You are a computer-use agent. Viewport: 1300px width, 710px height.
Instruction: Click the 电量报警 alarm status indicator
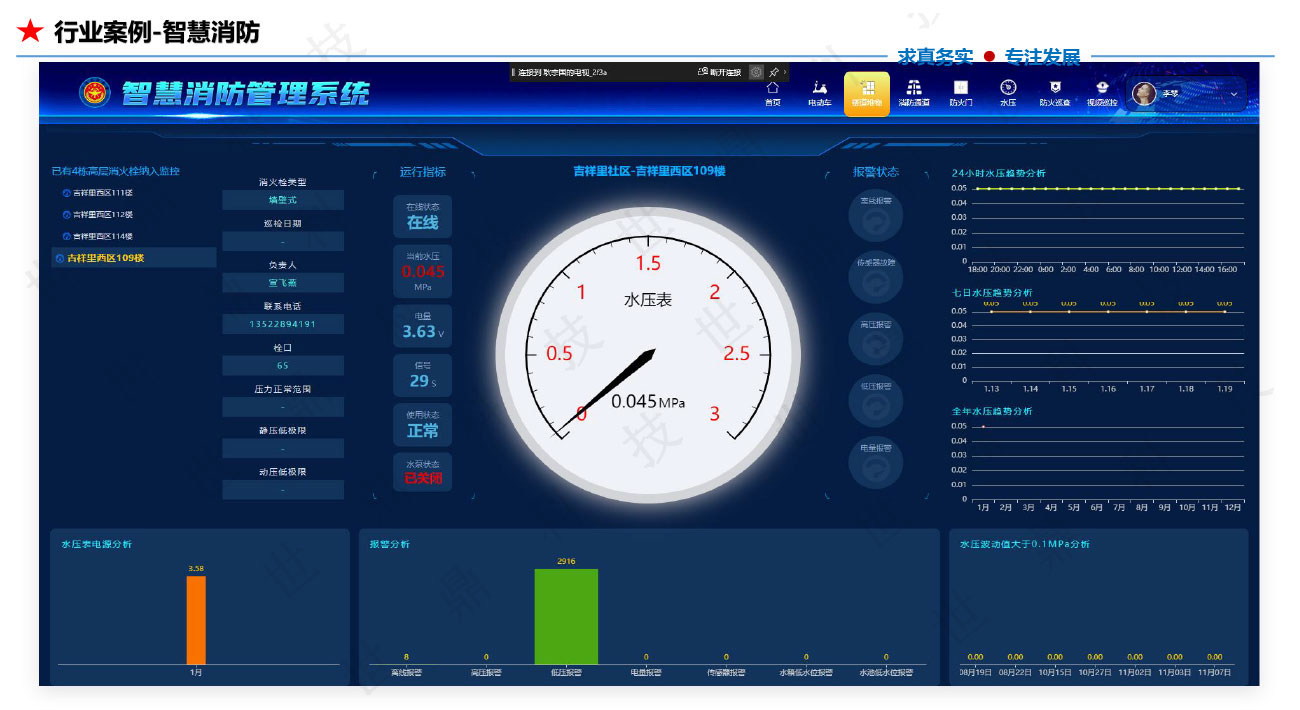(875, 464)
